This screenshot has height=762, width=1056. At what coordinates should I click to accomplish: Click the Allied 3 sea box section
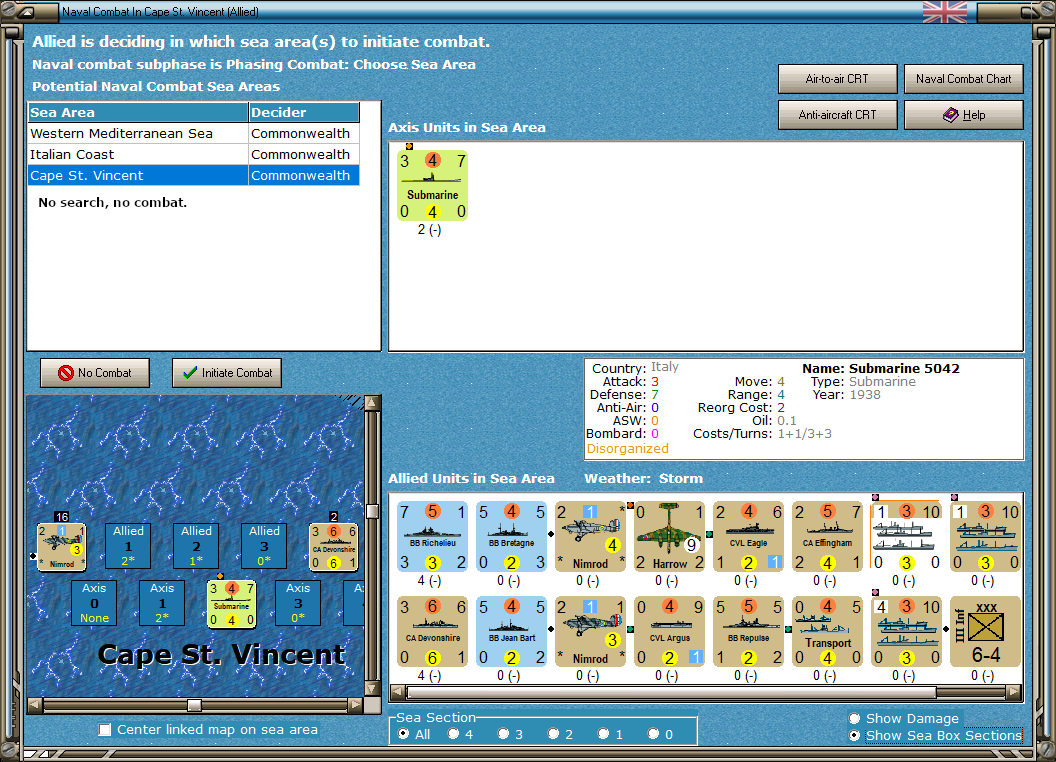point(264,546)
